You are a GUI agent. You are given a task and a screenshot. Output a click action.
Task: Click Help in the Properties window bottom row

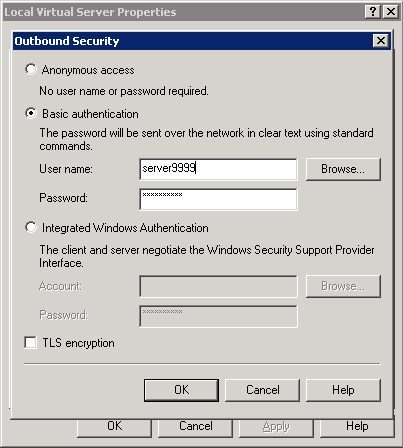click(357, 427)
